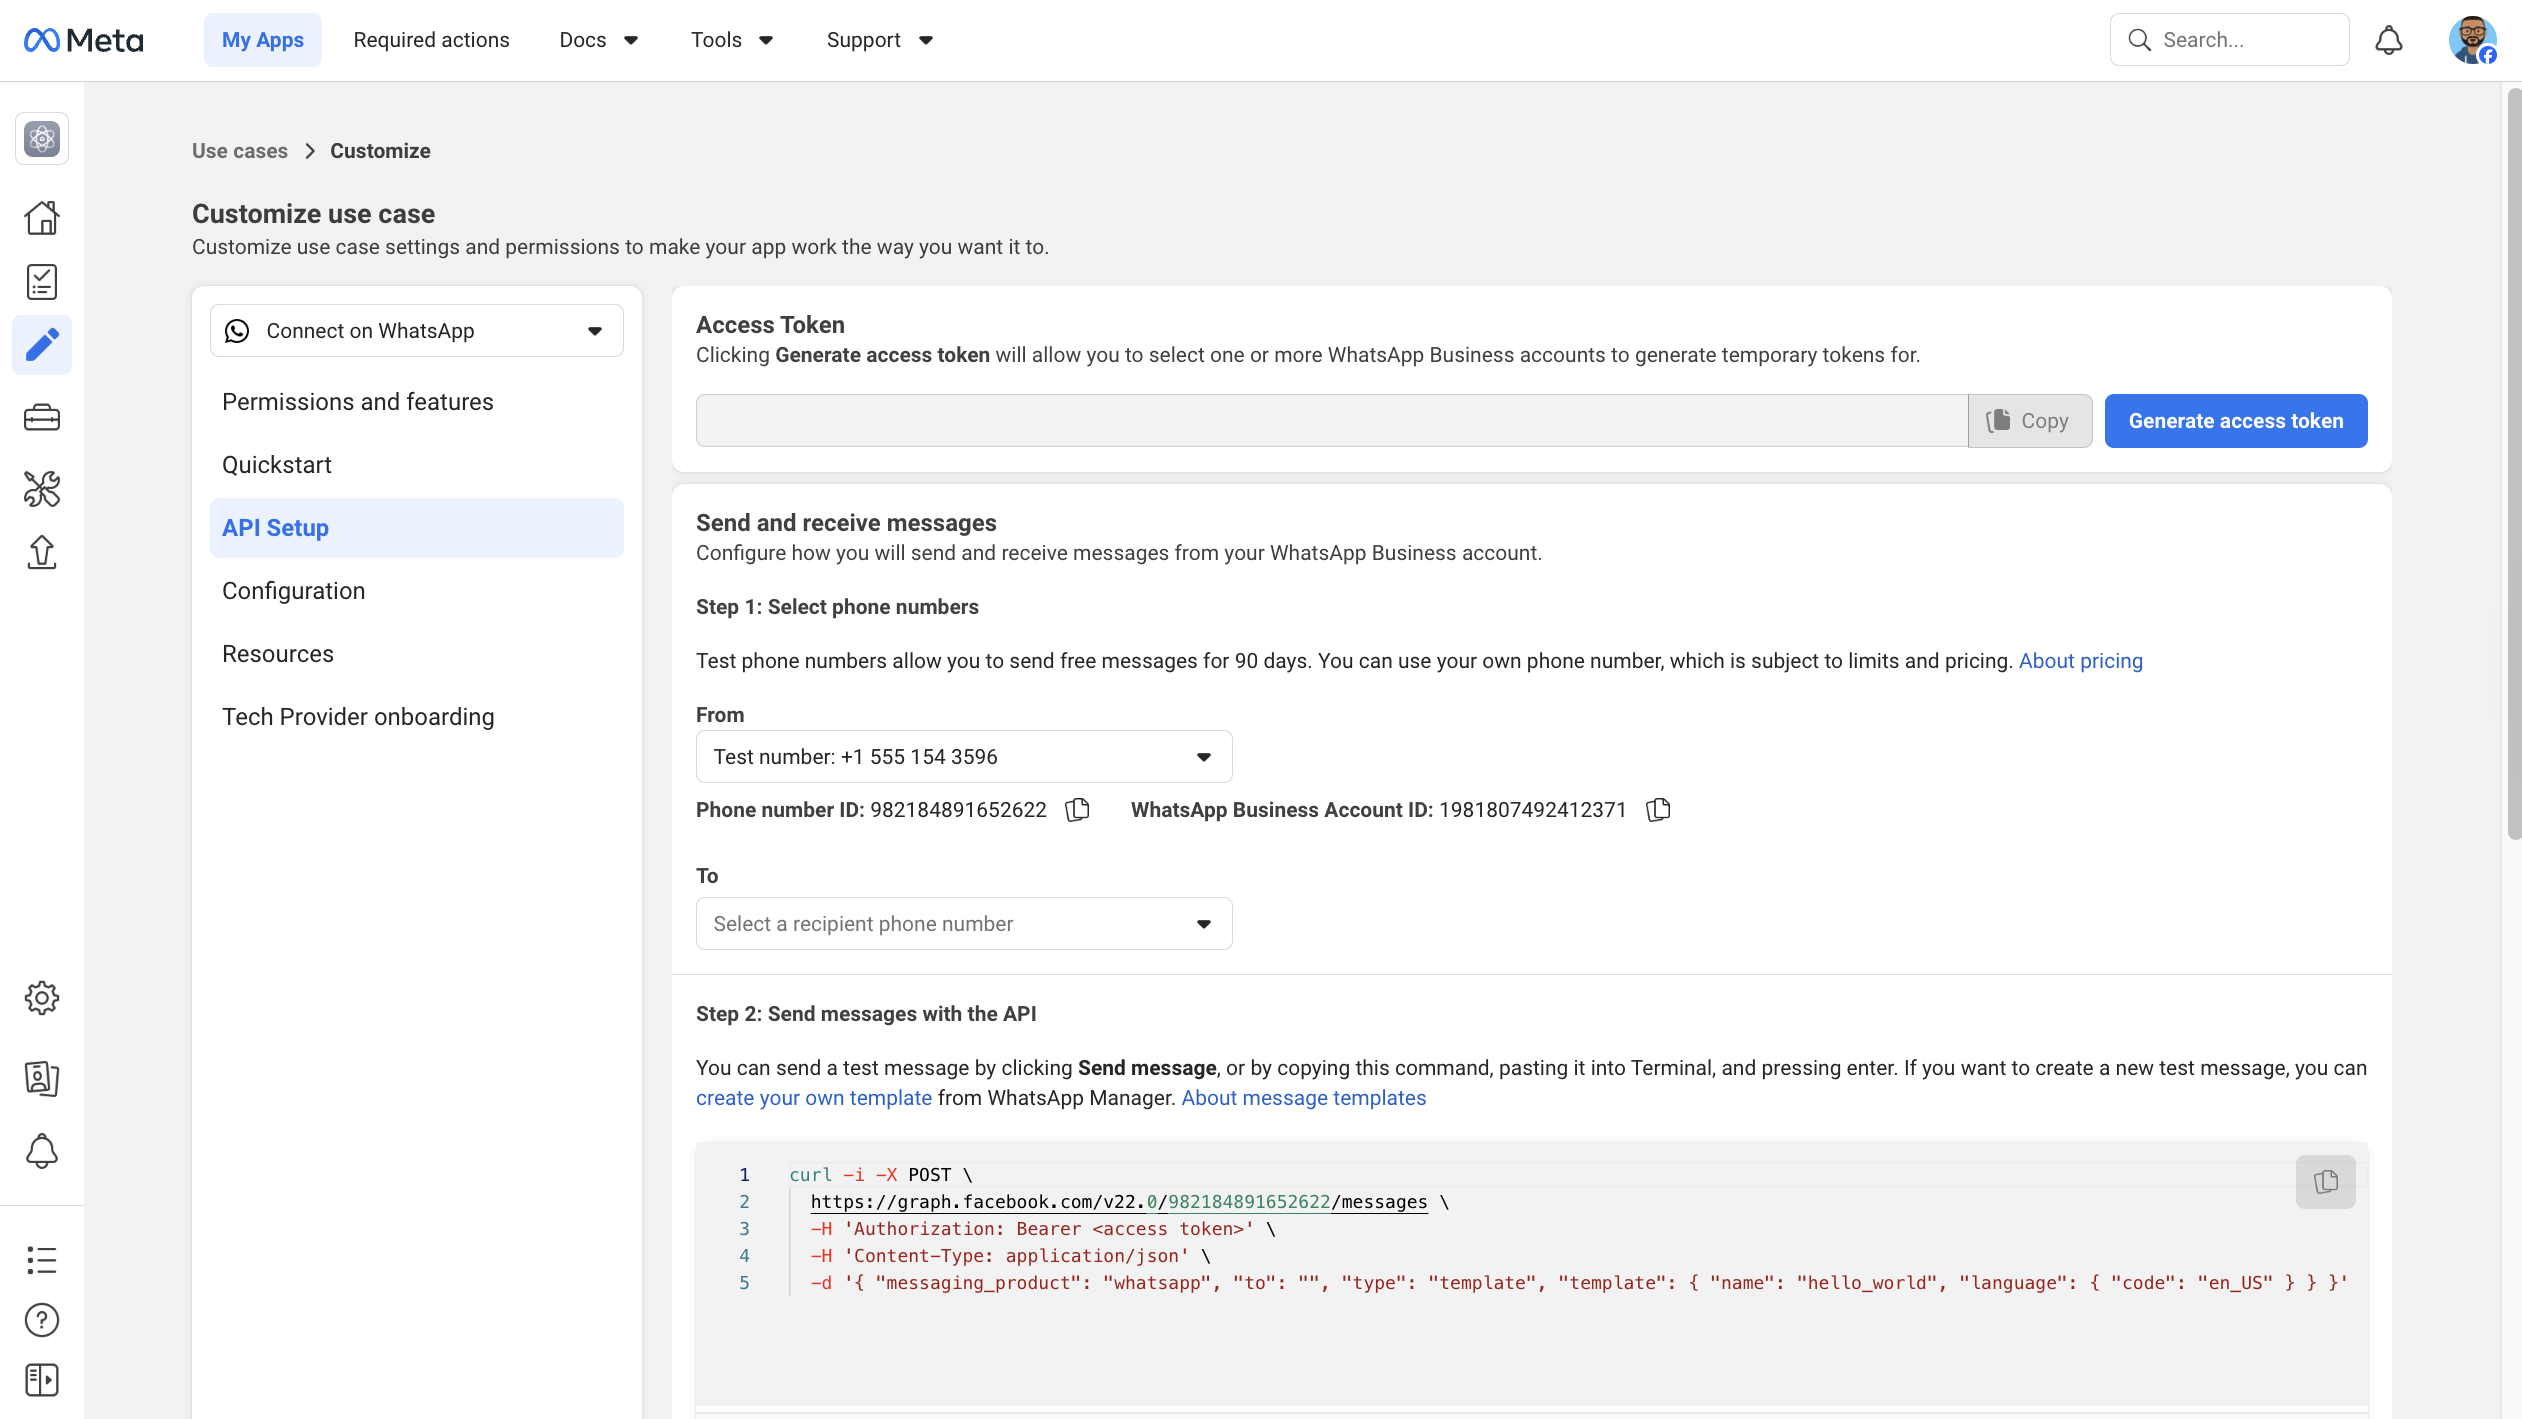This screenshot has width=2522, height=1419.
Task: Select the Configuration menu item
Action: pyautogui.click(x=293, y=591)
